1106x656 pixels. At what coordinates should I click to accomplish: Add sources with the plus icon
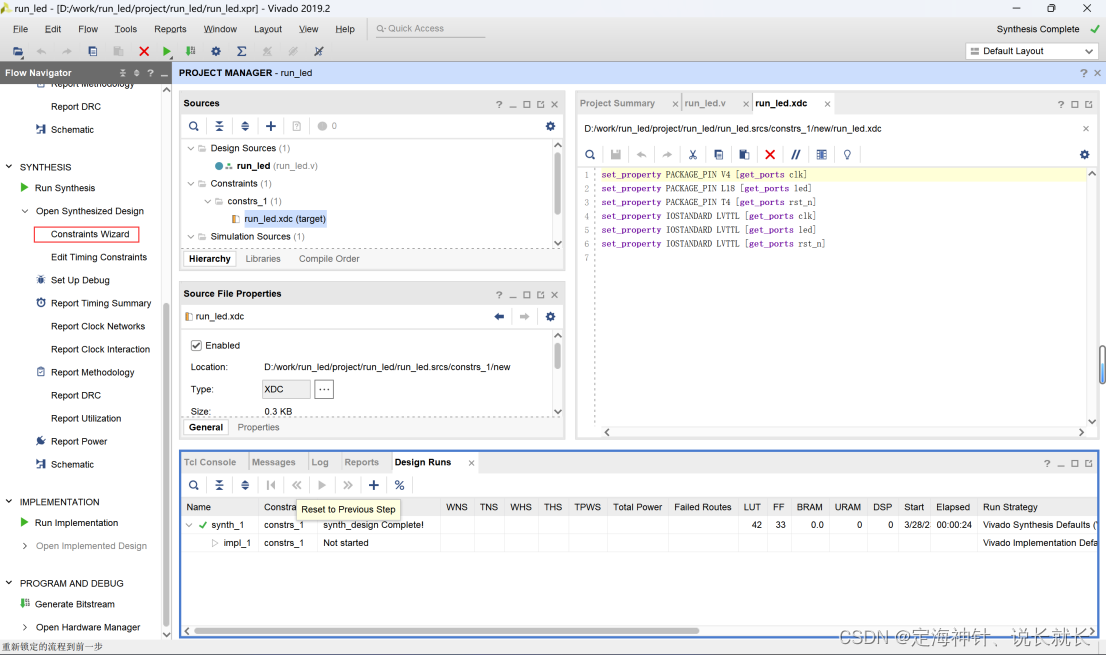coord(271,126)
